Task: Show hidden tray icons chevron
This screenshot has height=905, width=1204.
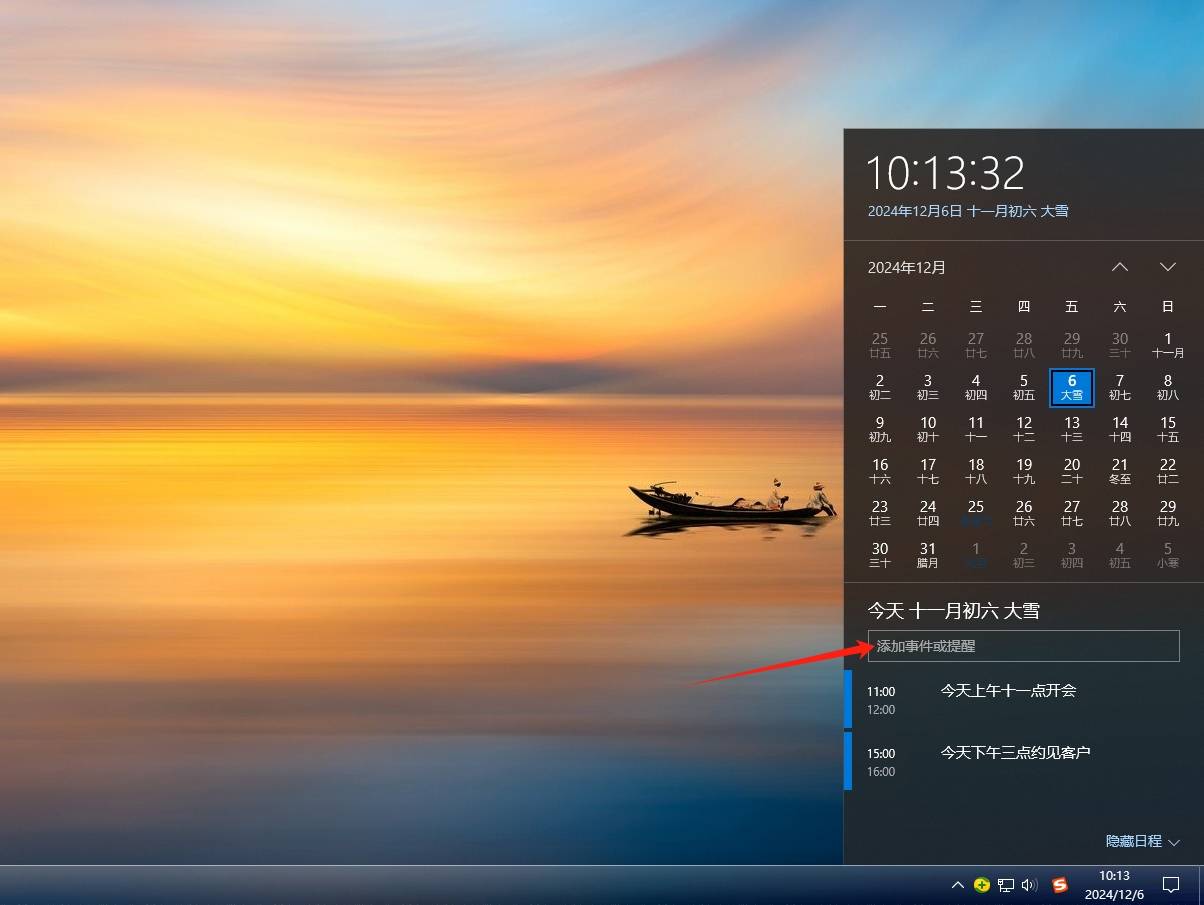Action: 958,885
